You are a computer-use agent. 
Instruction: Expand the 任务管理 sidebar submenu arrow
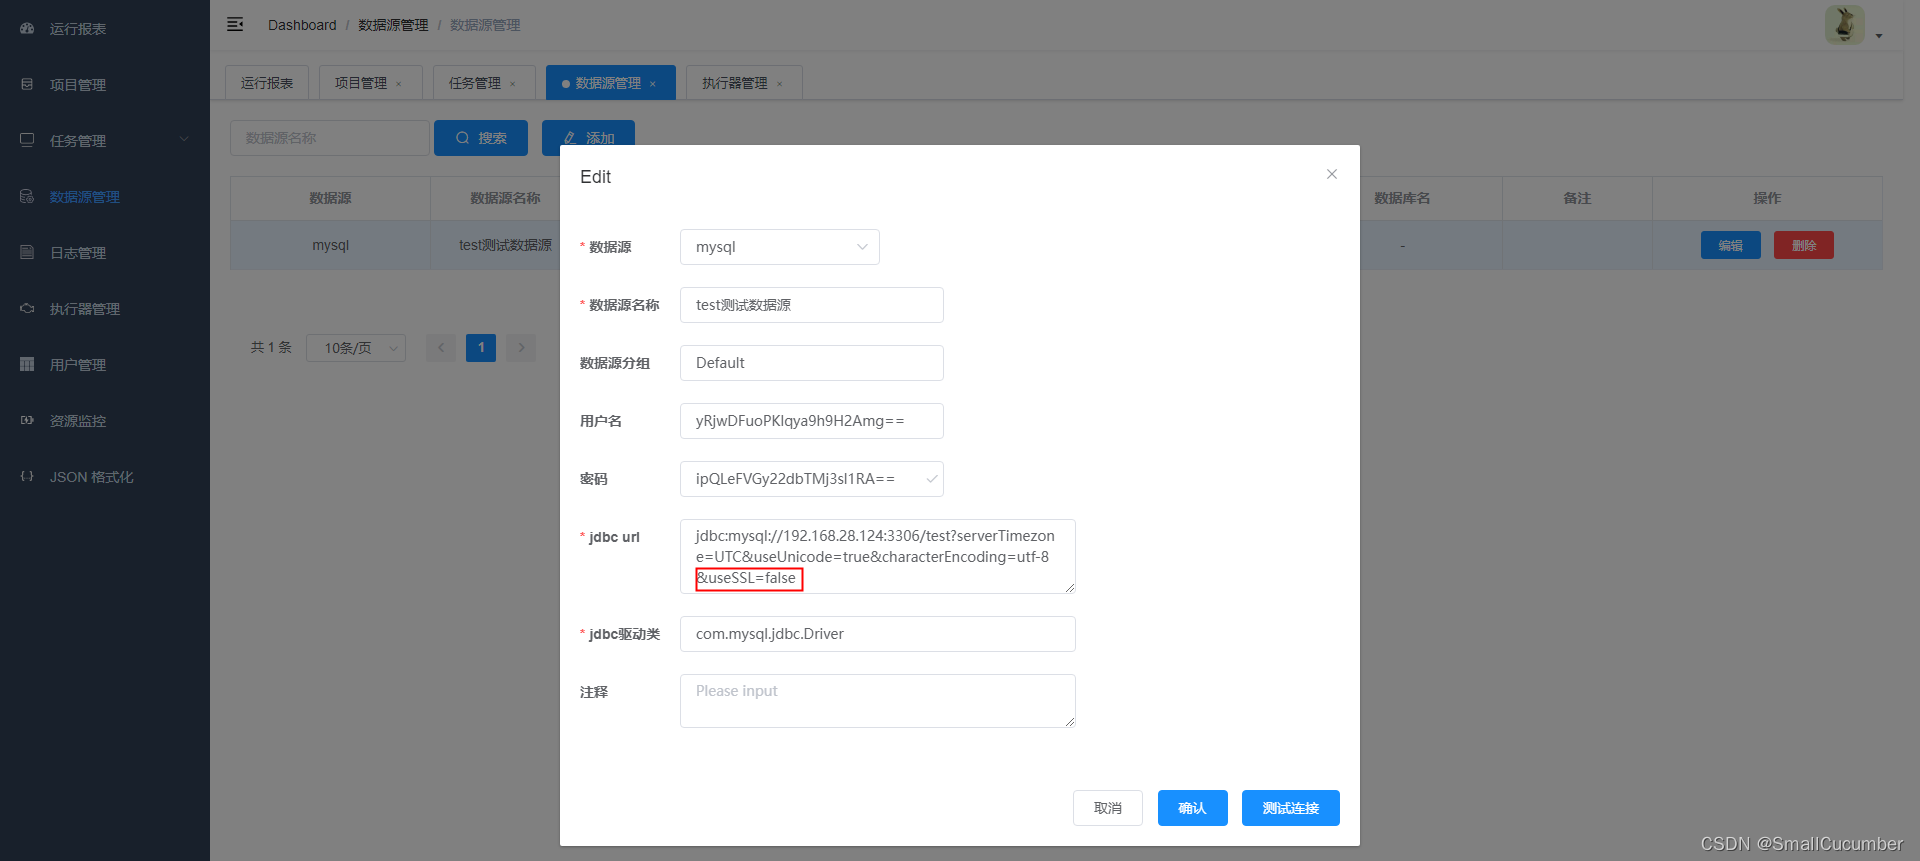(184, 140)
